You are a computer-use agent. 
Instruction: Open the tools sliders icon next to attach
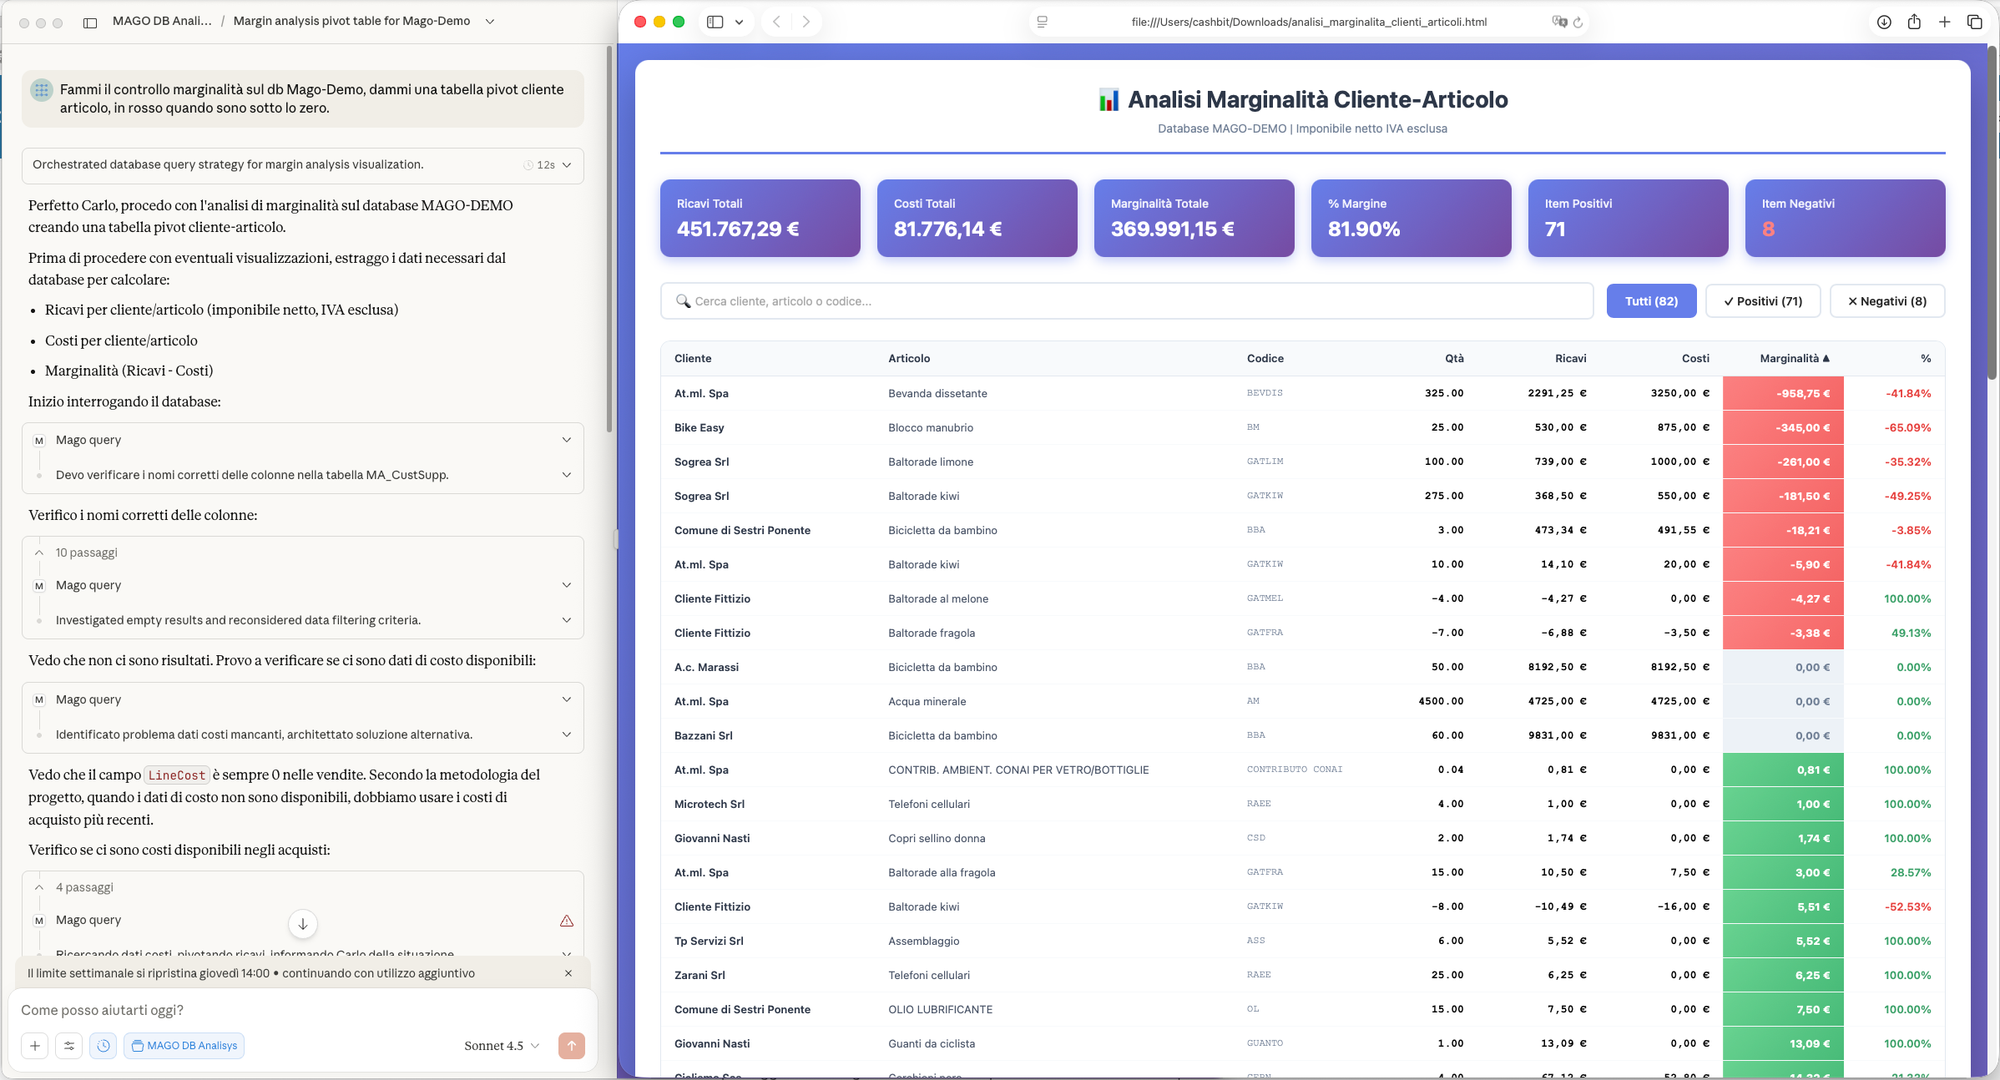[x=68, y=1045]
